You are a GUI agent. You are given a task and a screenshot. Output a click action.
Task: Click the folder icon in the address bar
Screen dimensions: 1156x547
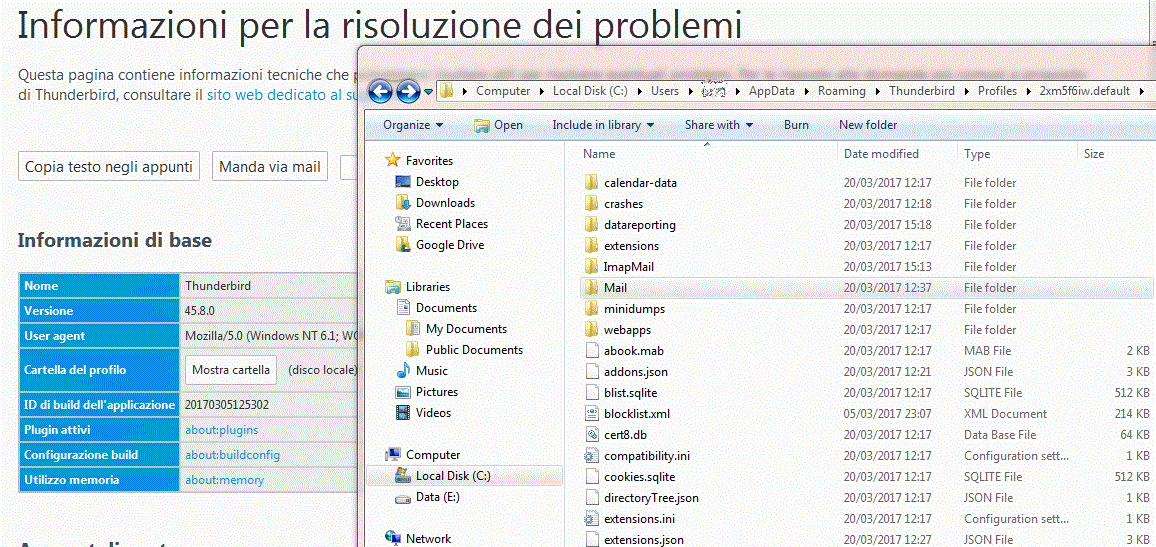click(447, 91)
